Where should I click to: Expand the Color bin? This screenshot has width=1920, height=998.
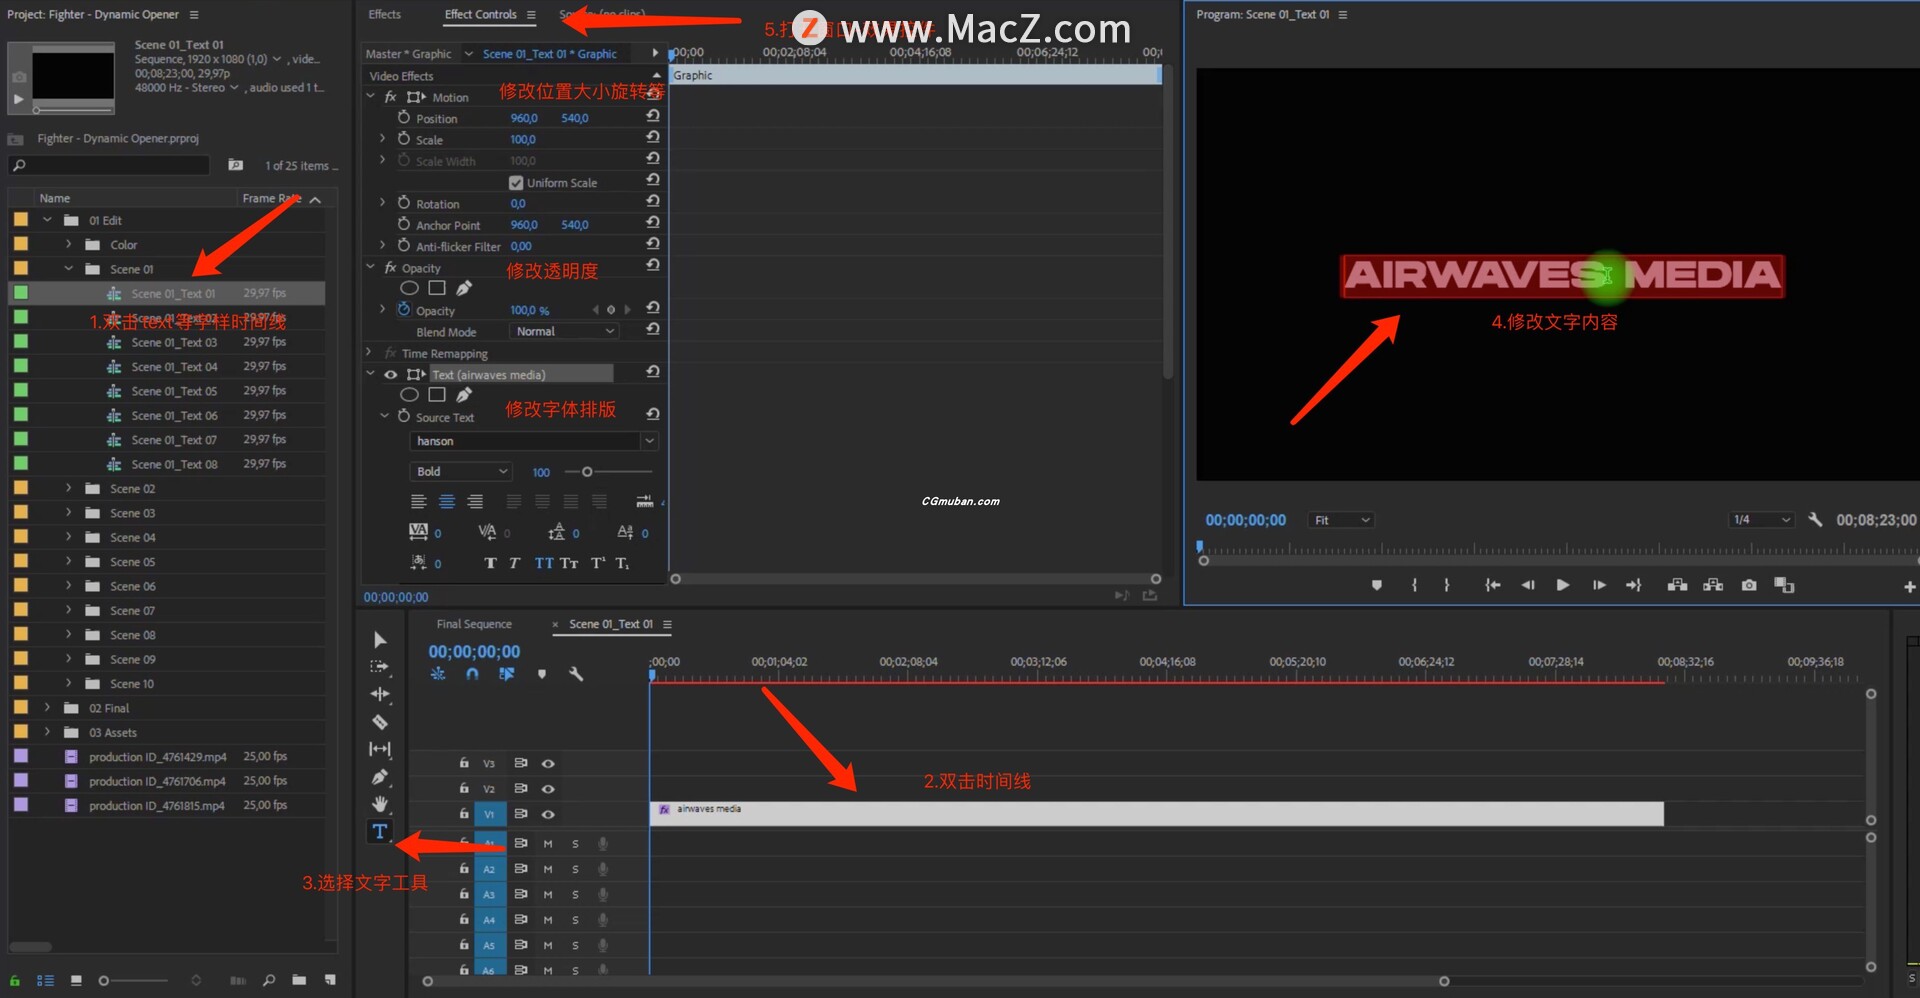point(68,244)
